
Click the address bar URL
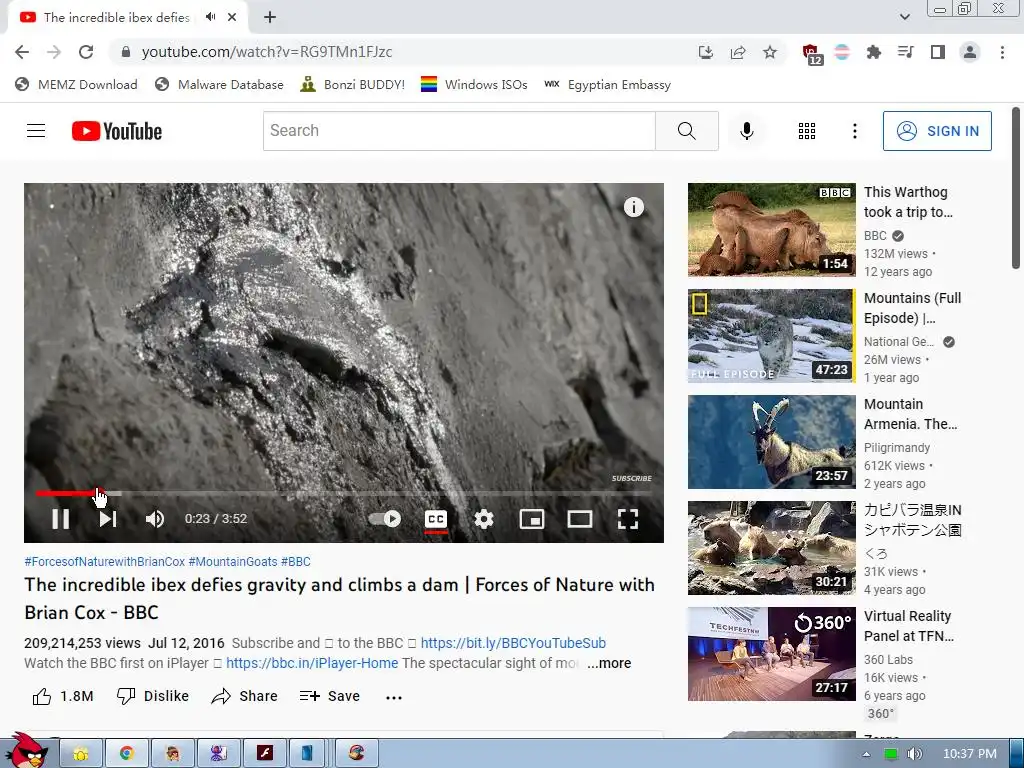pos(266,52)
